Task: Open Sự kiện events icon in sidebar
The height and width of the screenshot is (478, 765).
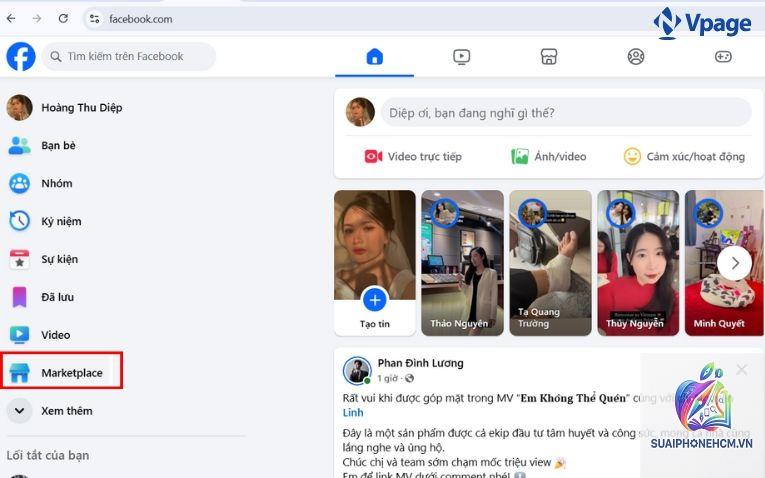Action: click(x=20, y=259)
